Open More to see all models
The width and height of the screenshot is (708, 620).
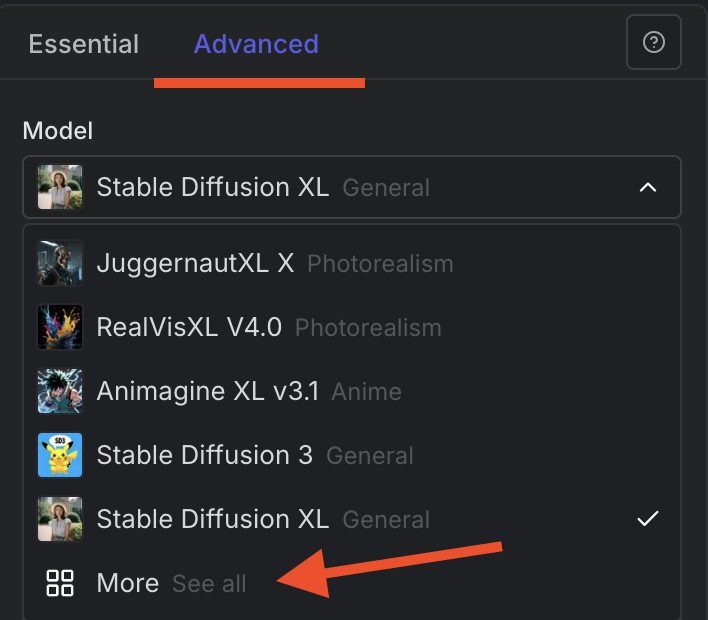[x=128, y=583]
